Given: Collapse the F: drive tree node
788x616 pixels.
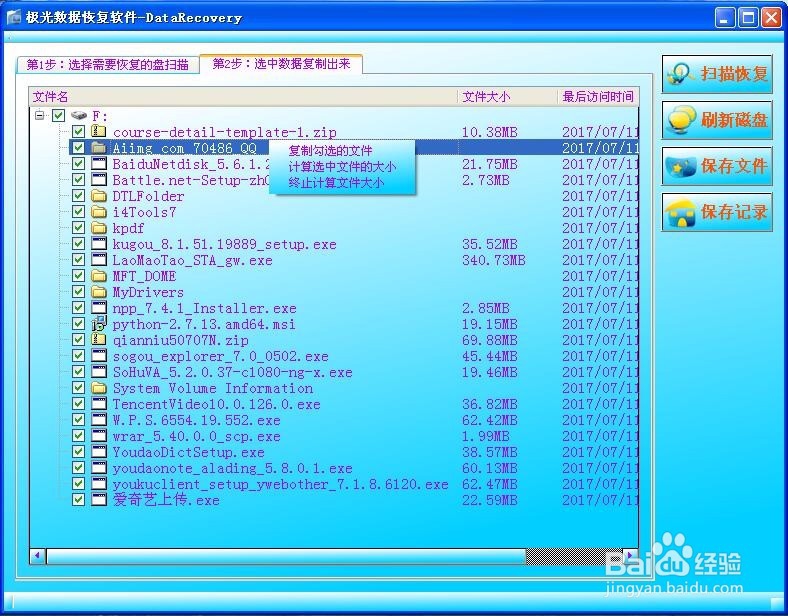Looking at the screenshot, I should click(39, 116).
